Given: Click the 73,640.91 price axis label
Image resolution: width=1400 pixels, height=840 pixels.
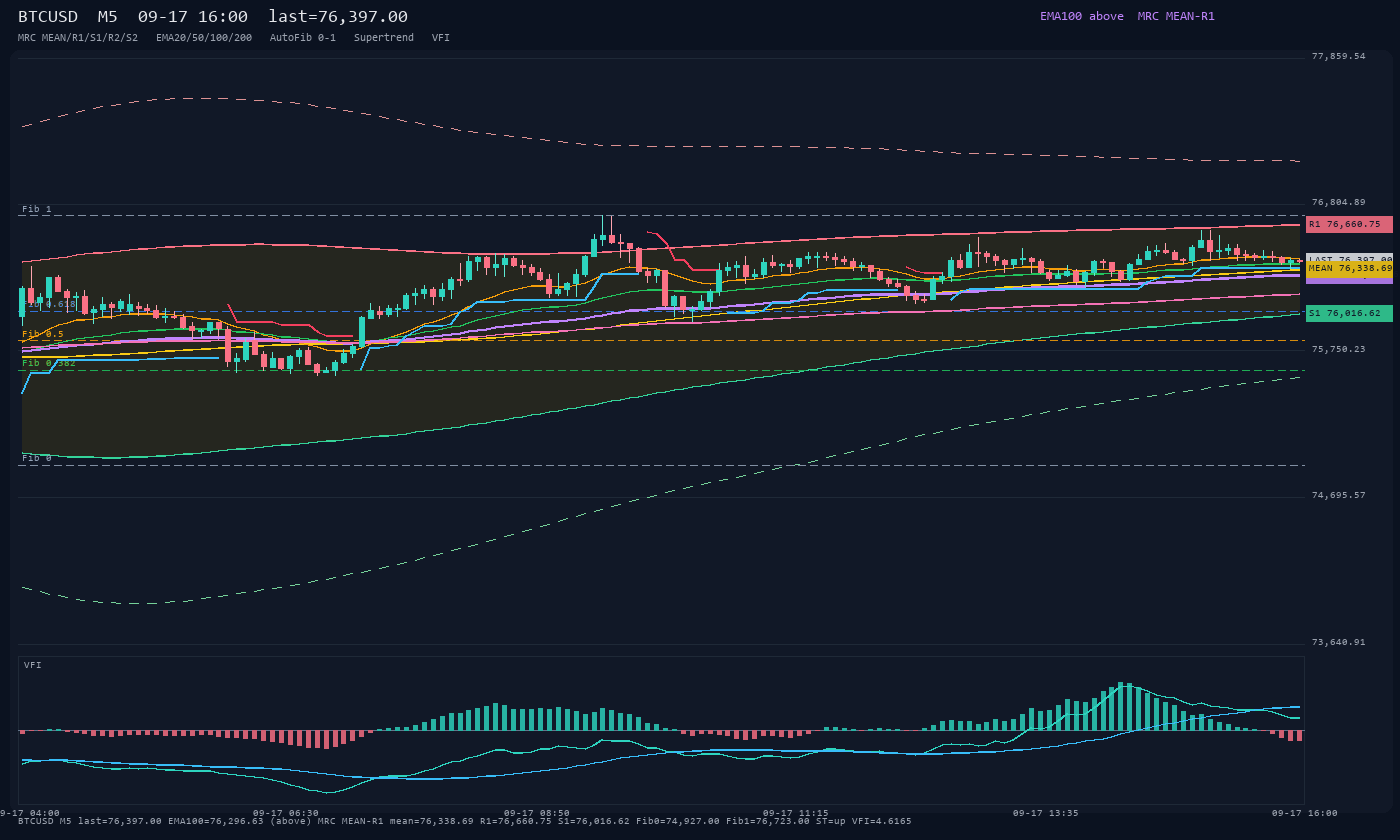Looking at the screenshot, I should pos(1338,642).
